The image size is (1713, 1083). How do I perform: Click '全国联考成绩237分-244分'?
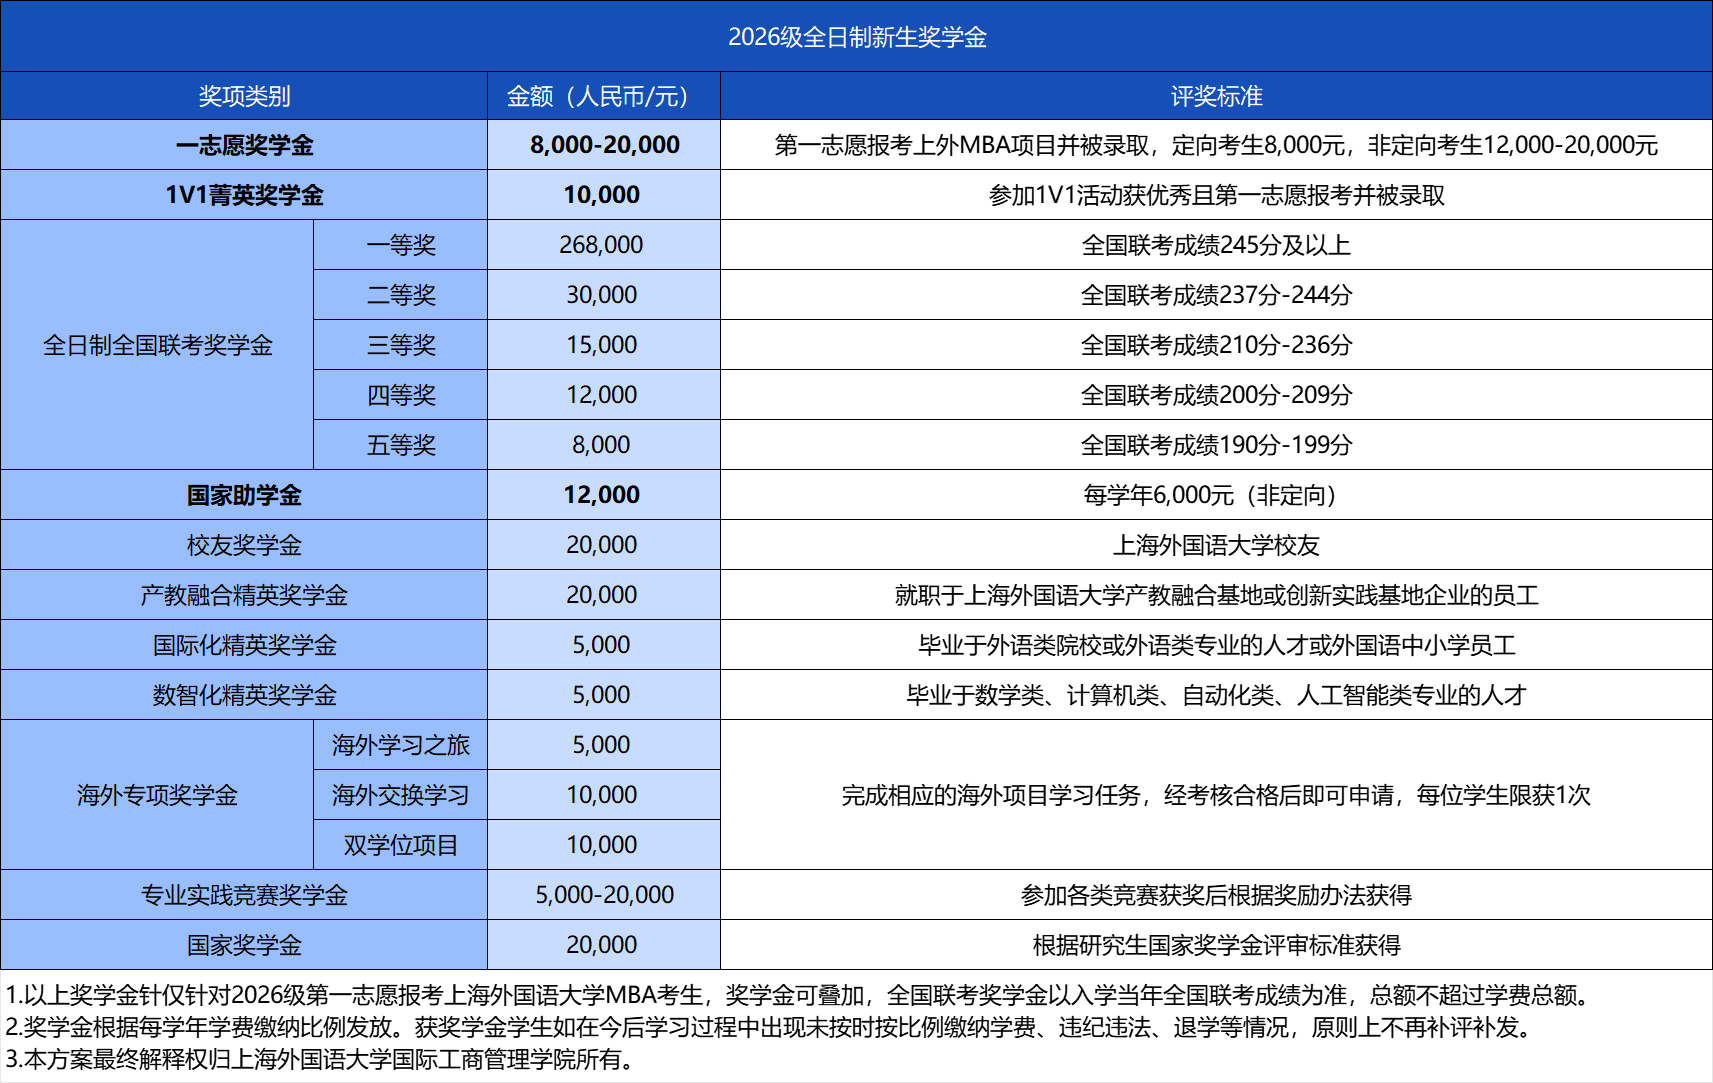[1216, 295]
